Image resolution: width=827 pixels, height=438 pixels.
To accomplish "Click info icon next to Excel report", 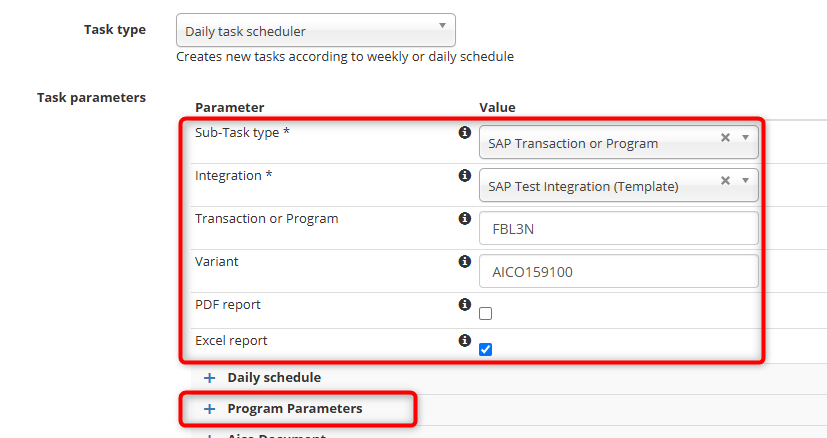I will click(x=464, y=340).
